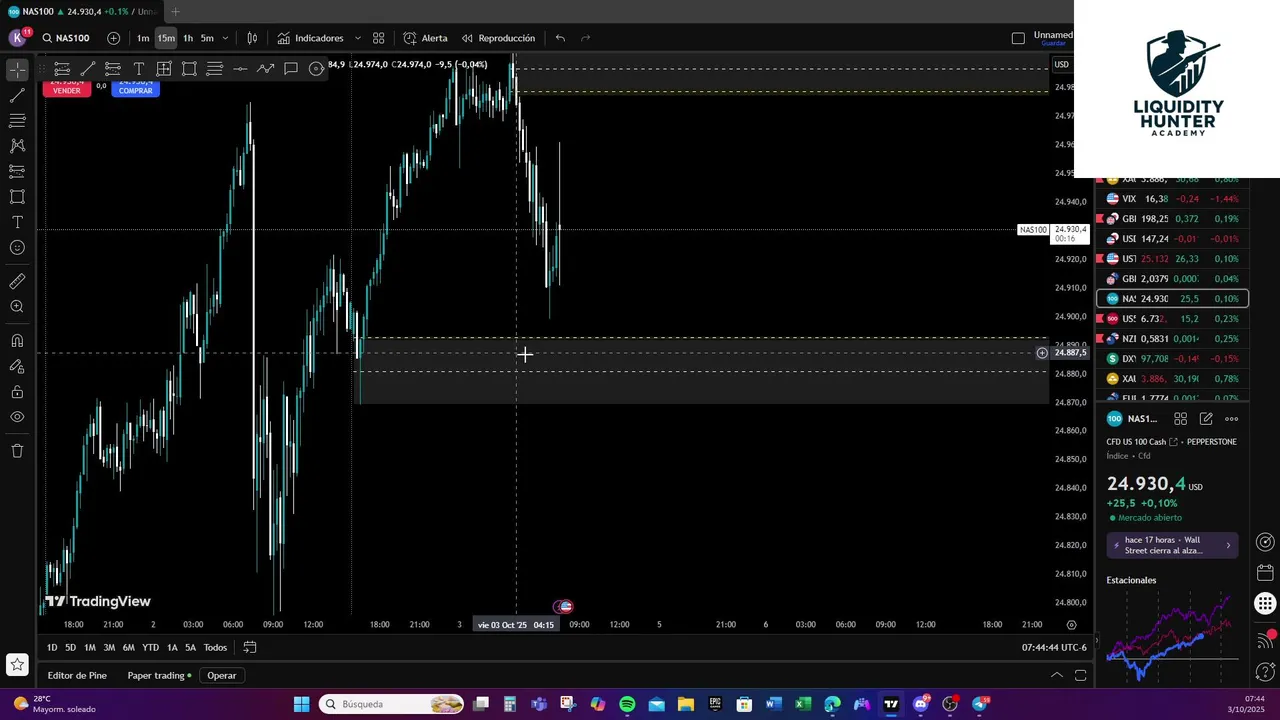Screen dimensions: 1280x720
Task: Switch to the 1h timeframe
Action: [x=188, y=38]
